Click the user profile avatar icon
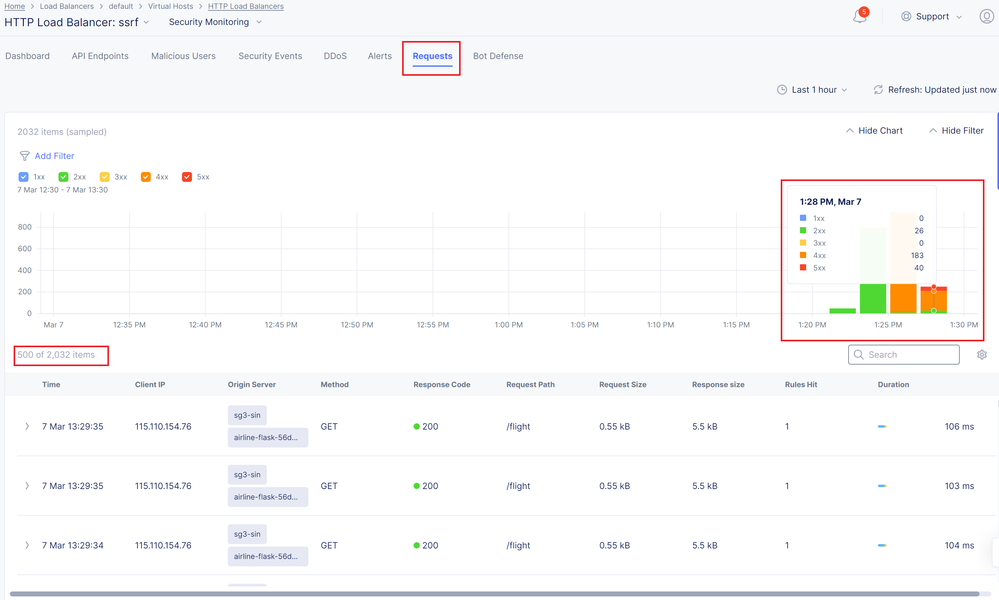This screenshot has height=600, width=999. pyautogui.click(x=986, y=17)
